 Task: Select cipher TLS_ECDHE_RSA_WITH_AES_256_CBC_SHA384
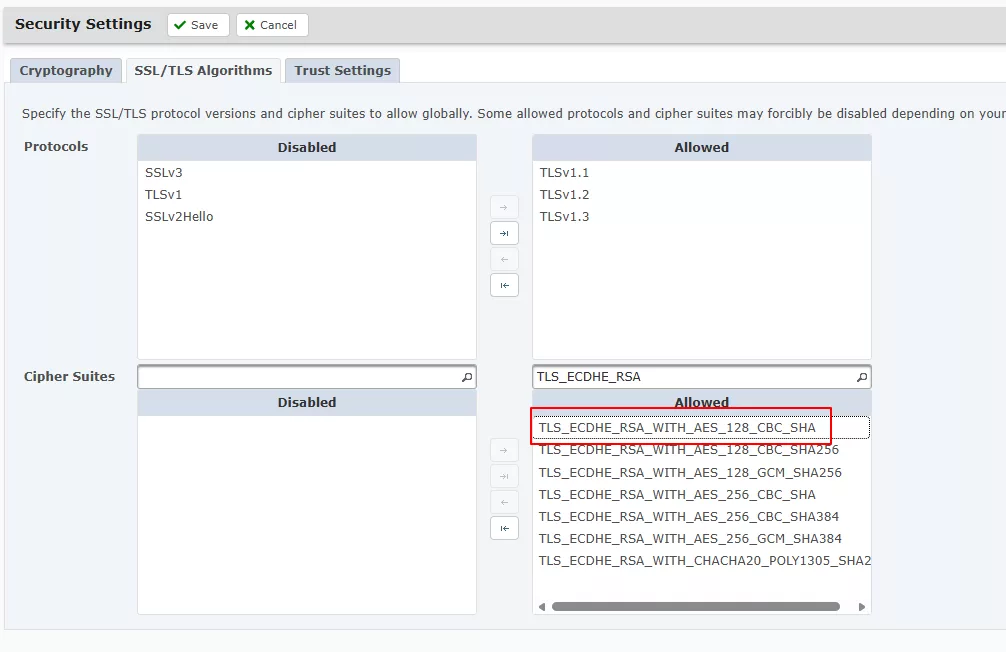(701, 517)
